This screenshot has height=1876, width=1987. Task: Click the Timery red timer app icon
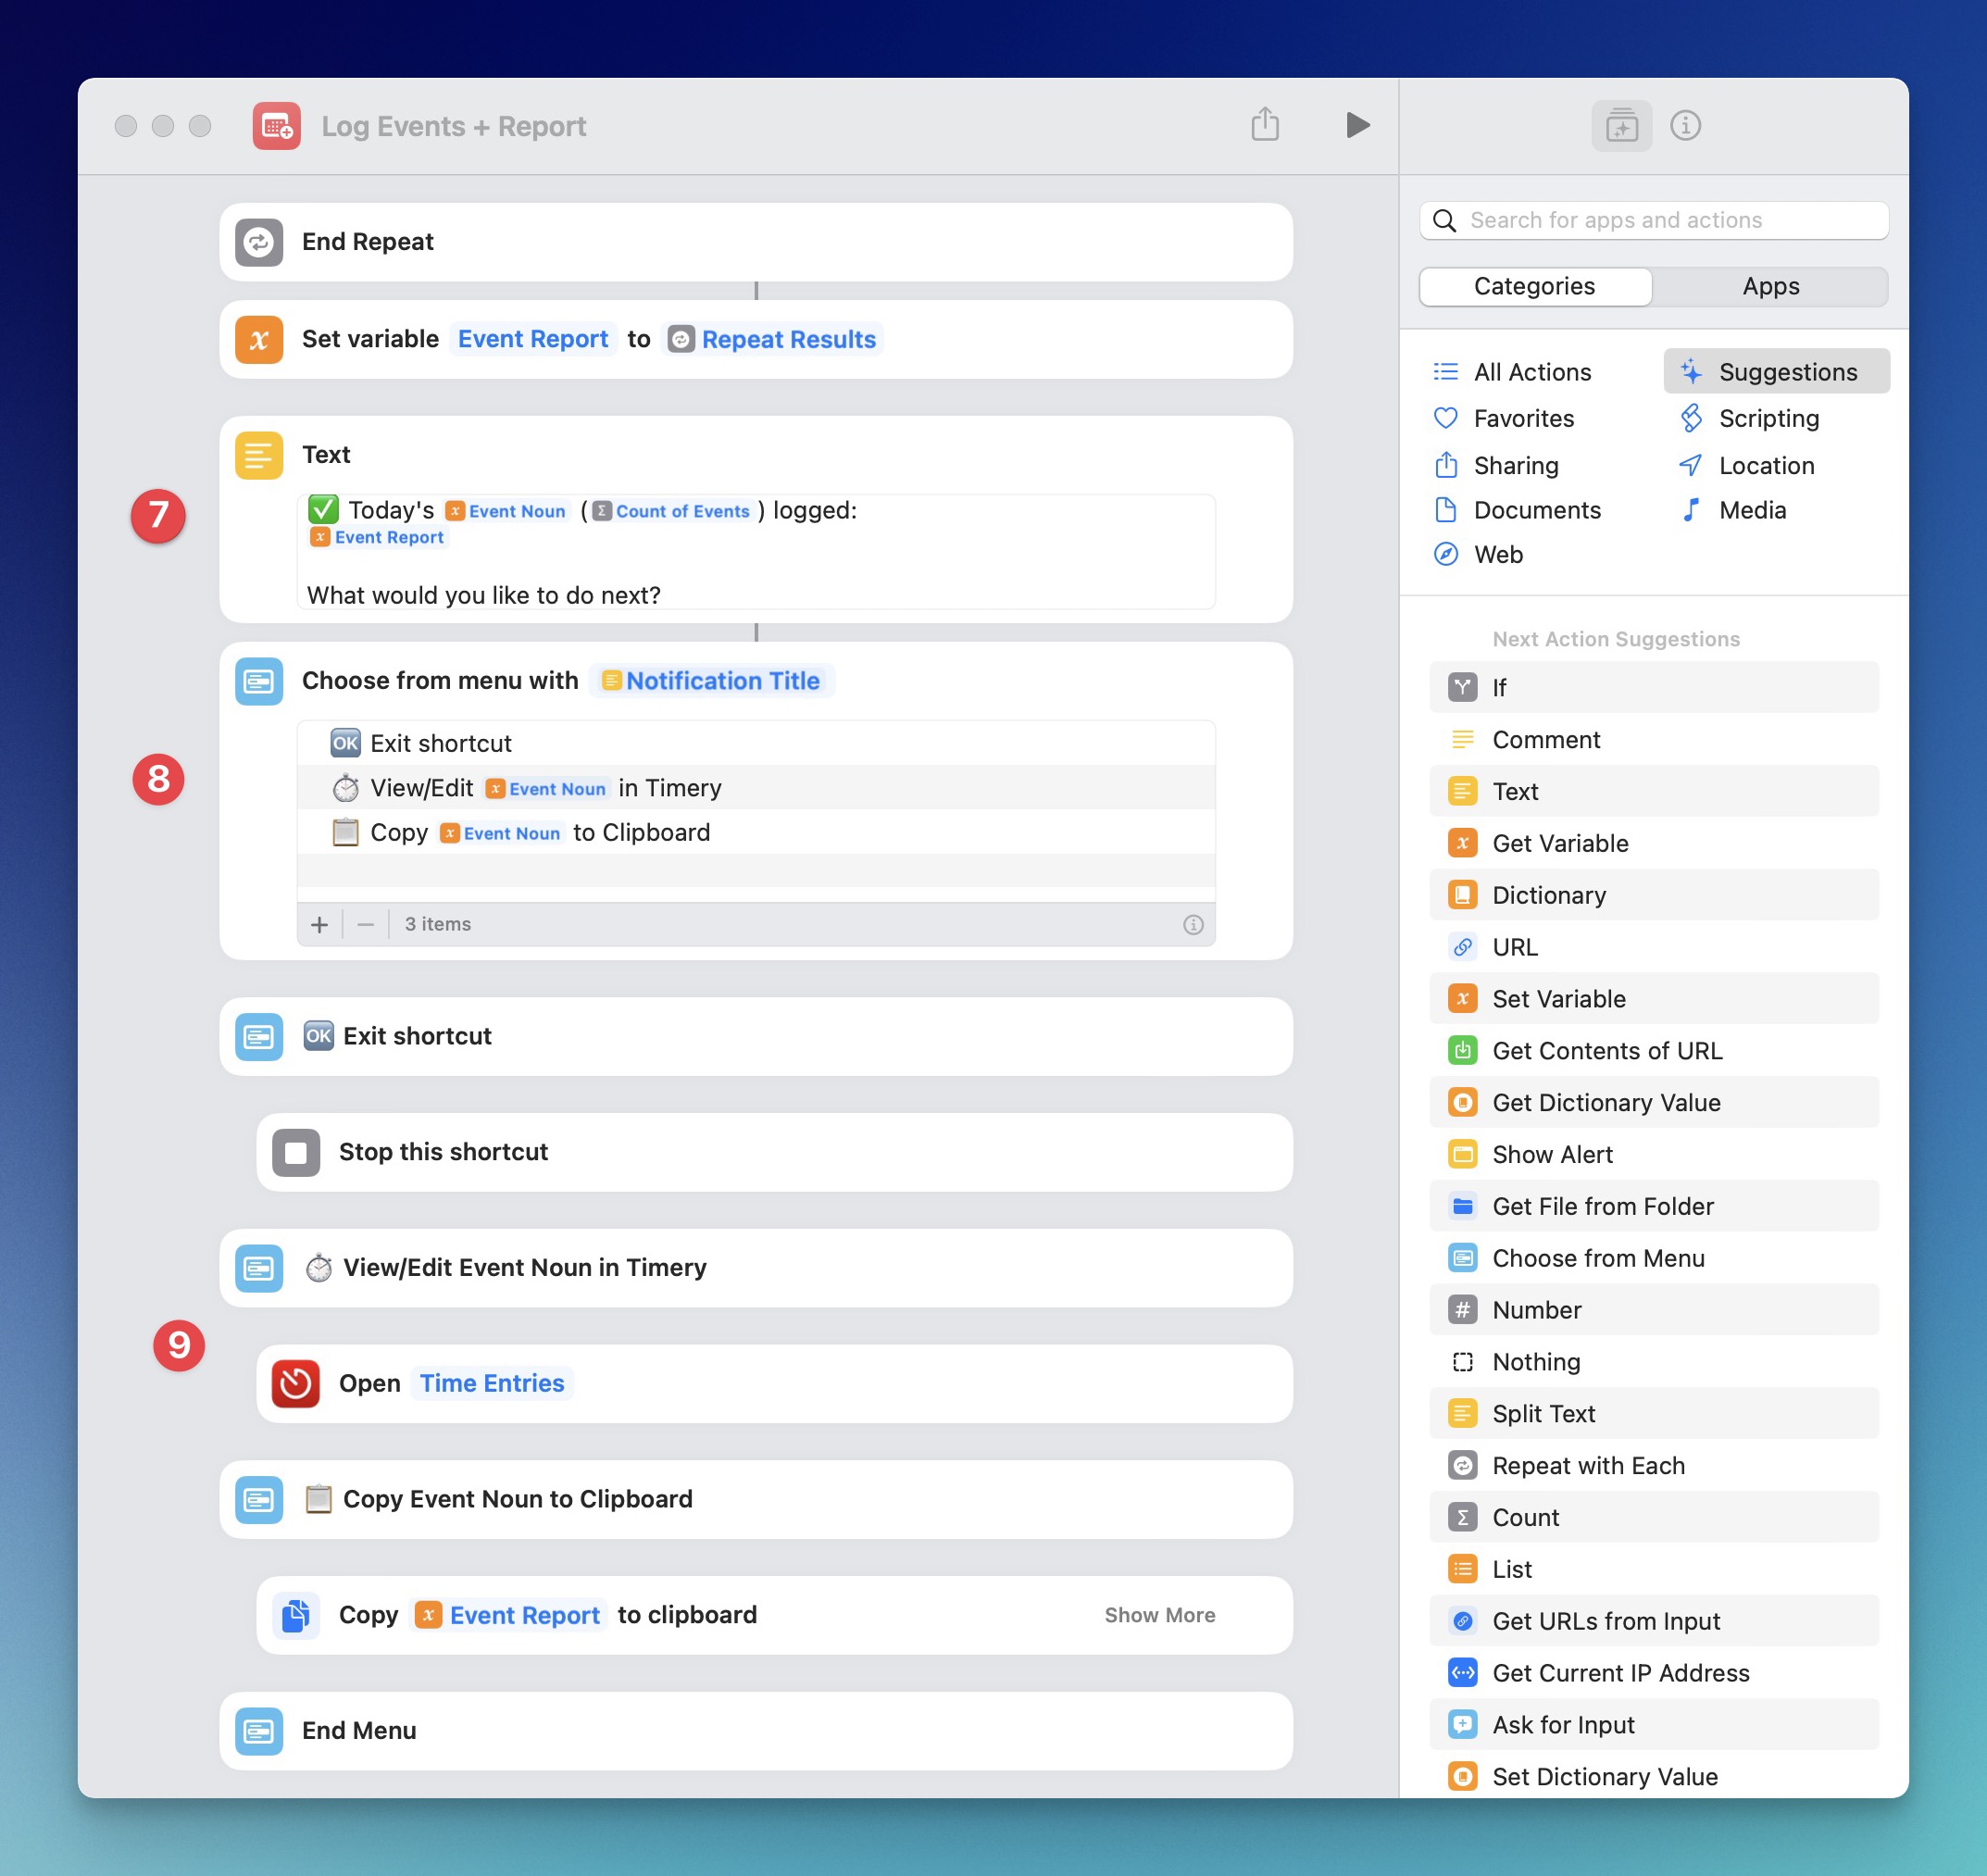tap(296, 1382)
